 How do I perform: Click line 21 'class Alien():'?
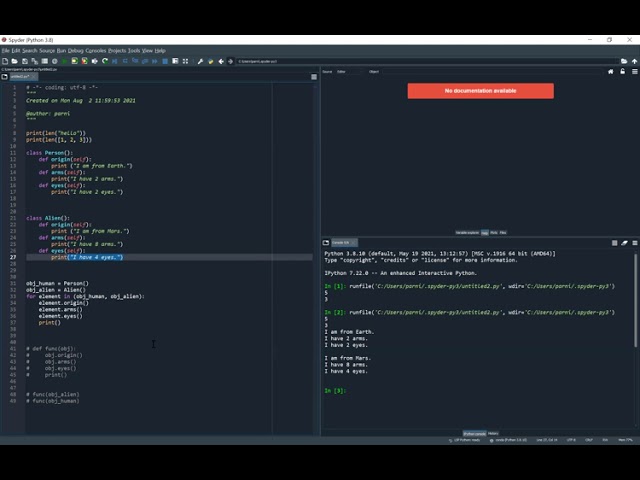pos(48,218)
